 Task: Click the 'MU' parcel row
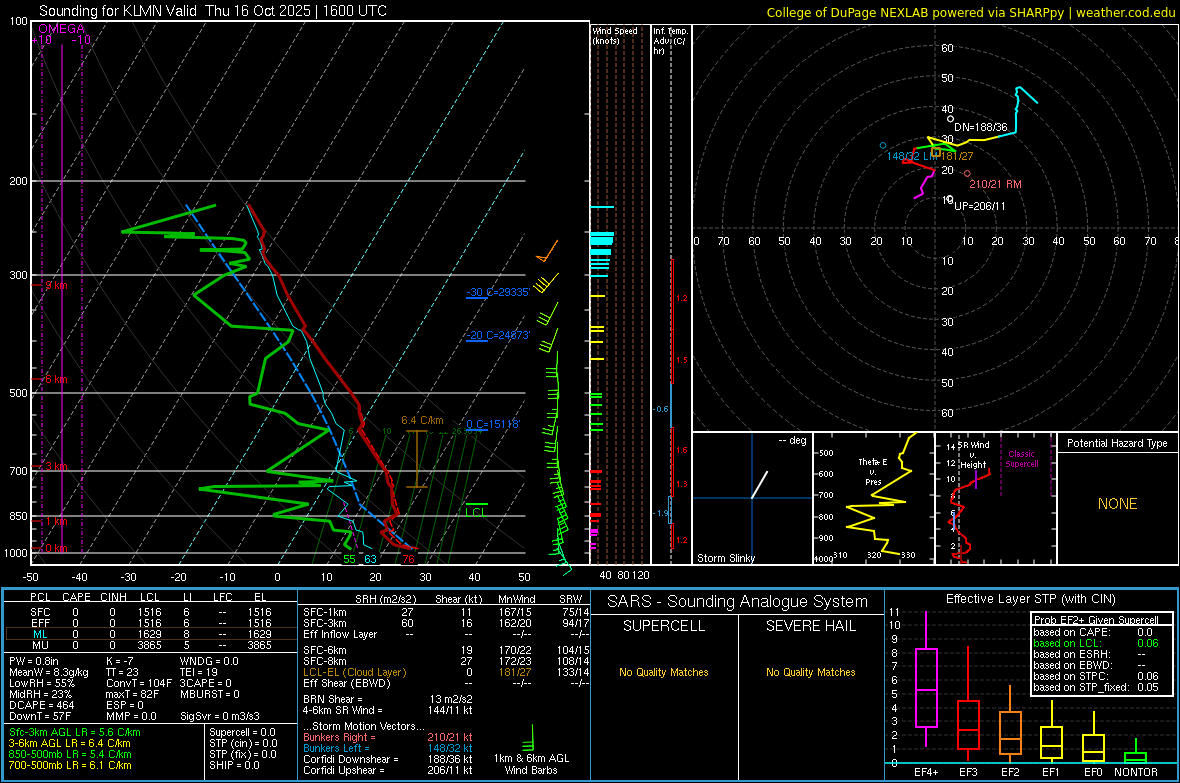[151, 644]
